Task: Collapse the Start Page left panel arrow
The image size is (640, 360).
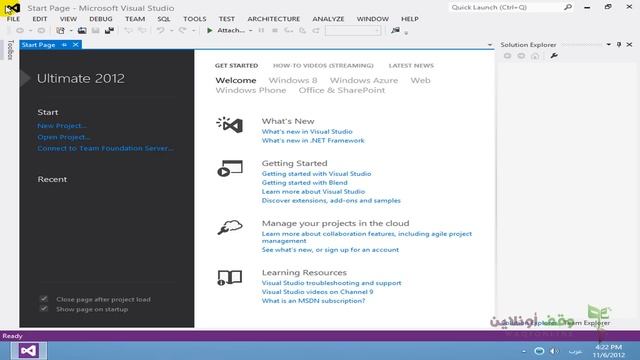Action: (x=25, y=78)
